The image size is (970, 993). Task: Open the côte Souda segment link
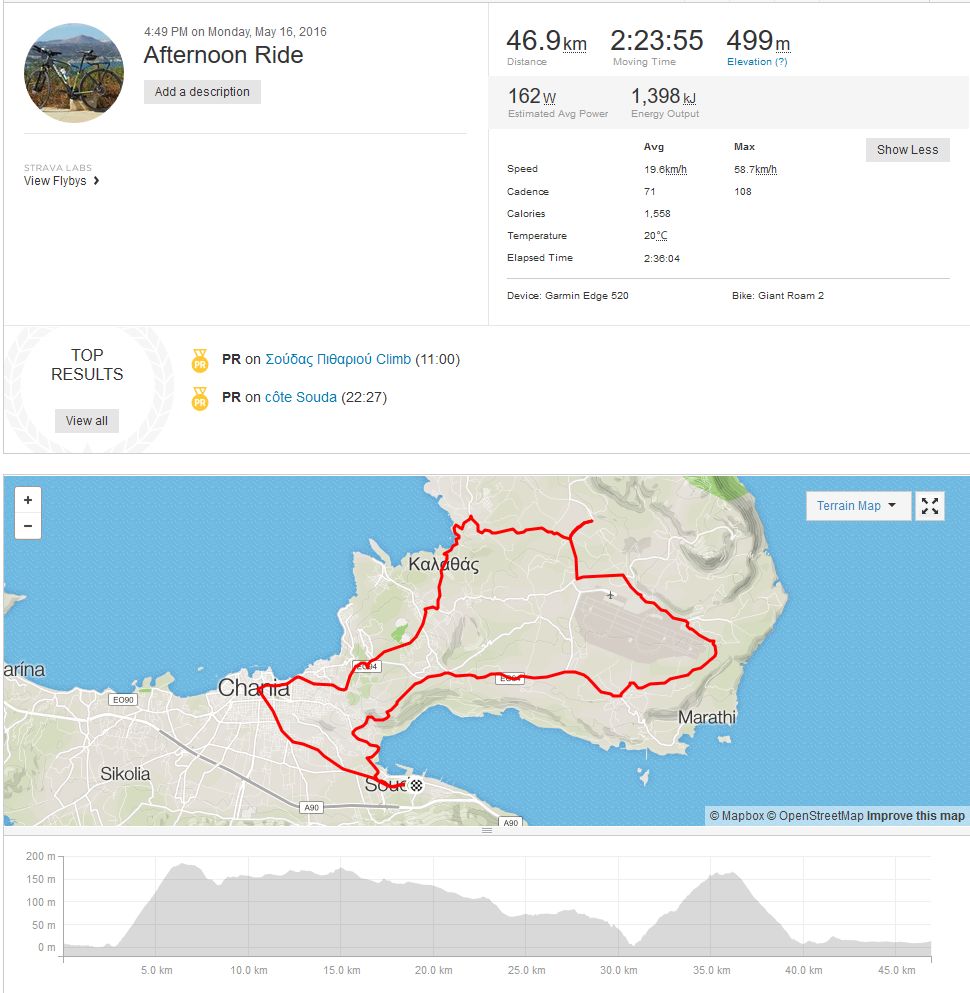tap(301, 397)
